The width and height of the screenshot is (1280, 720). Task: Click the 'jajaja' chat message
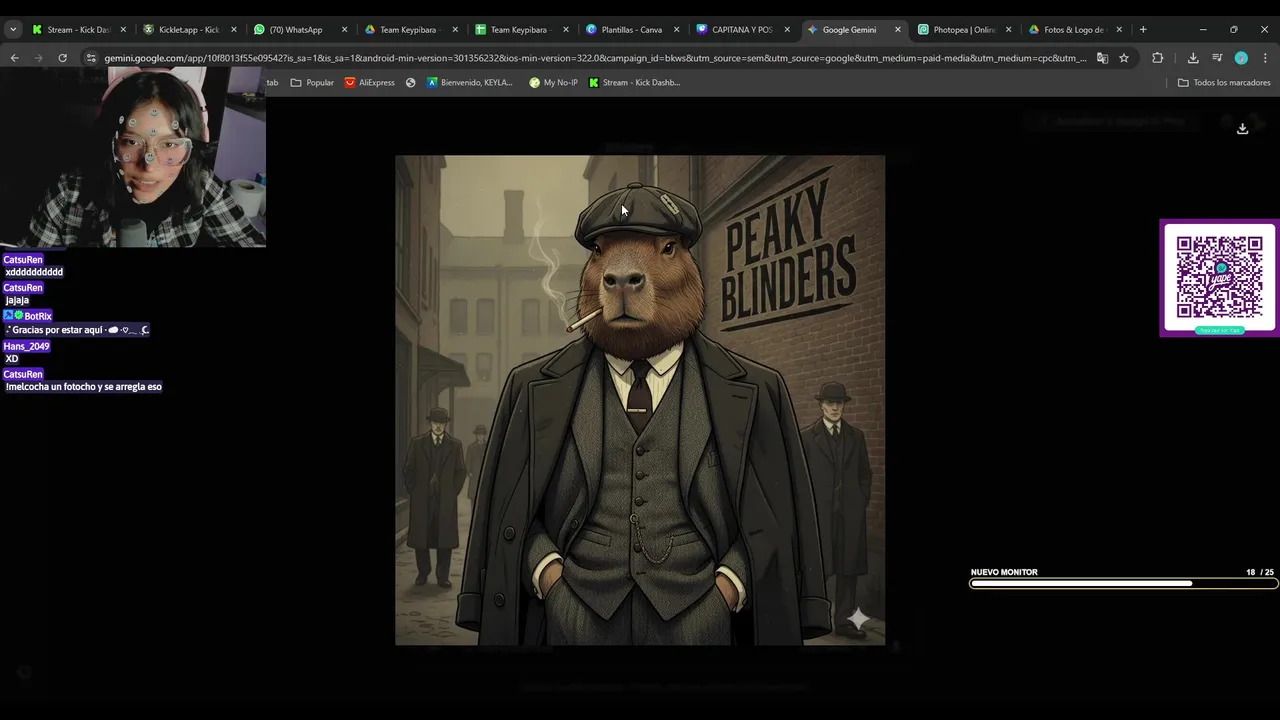pyautogui.click(x=17, y=300)
